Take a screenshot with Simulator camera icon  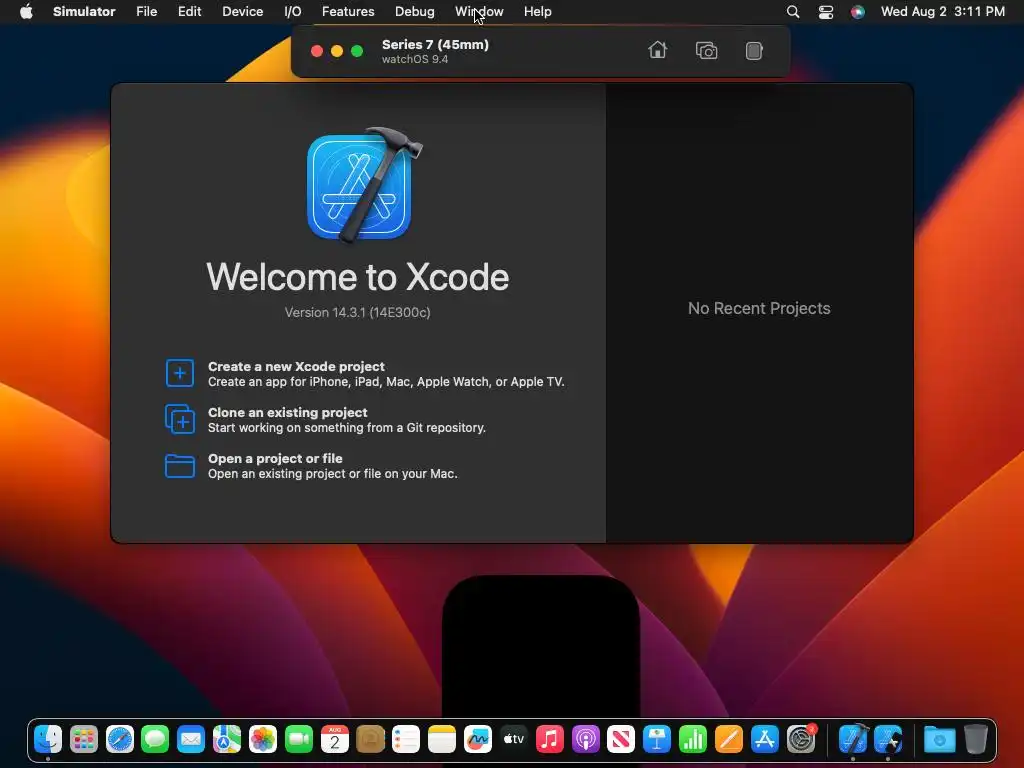point(706,50)
